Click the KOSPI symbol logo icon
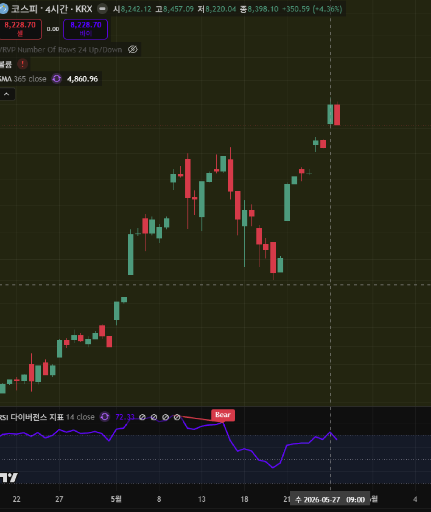This screenshot has width=431, height=512. pyautogui.click(x=3, y=9)
